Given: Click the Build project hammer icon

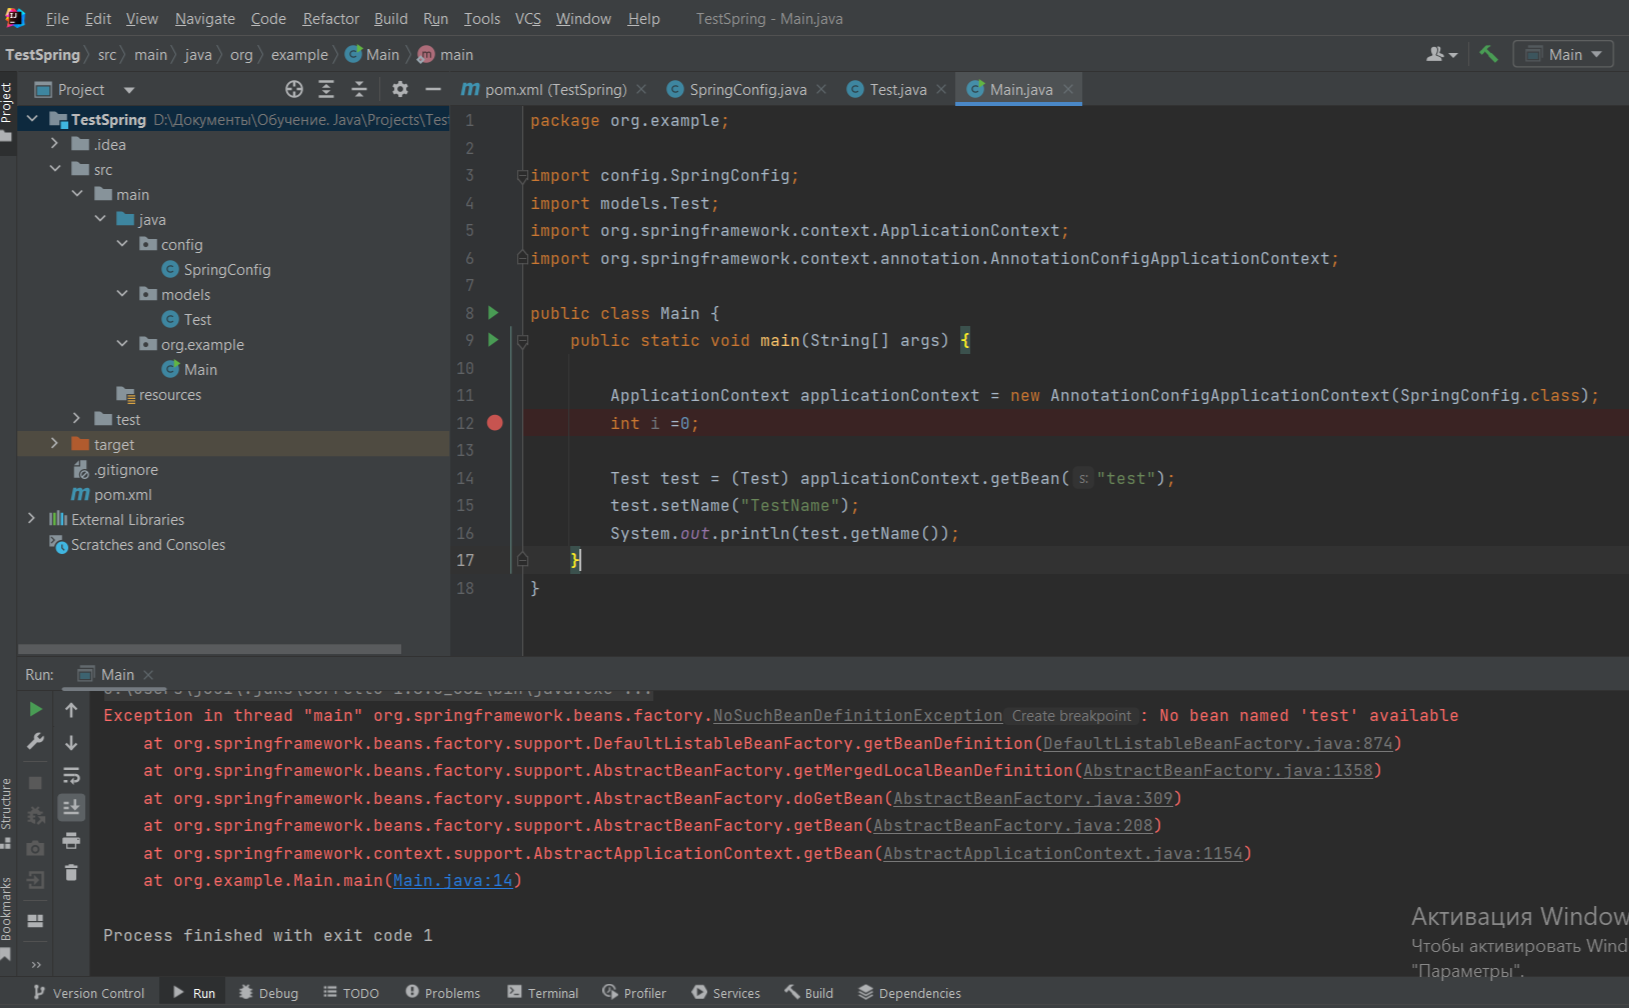Looking at the screenshot, I should [1488, 54].
